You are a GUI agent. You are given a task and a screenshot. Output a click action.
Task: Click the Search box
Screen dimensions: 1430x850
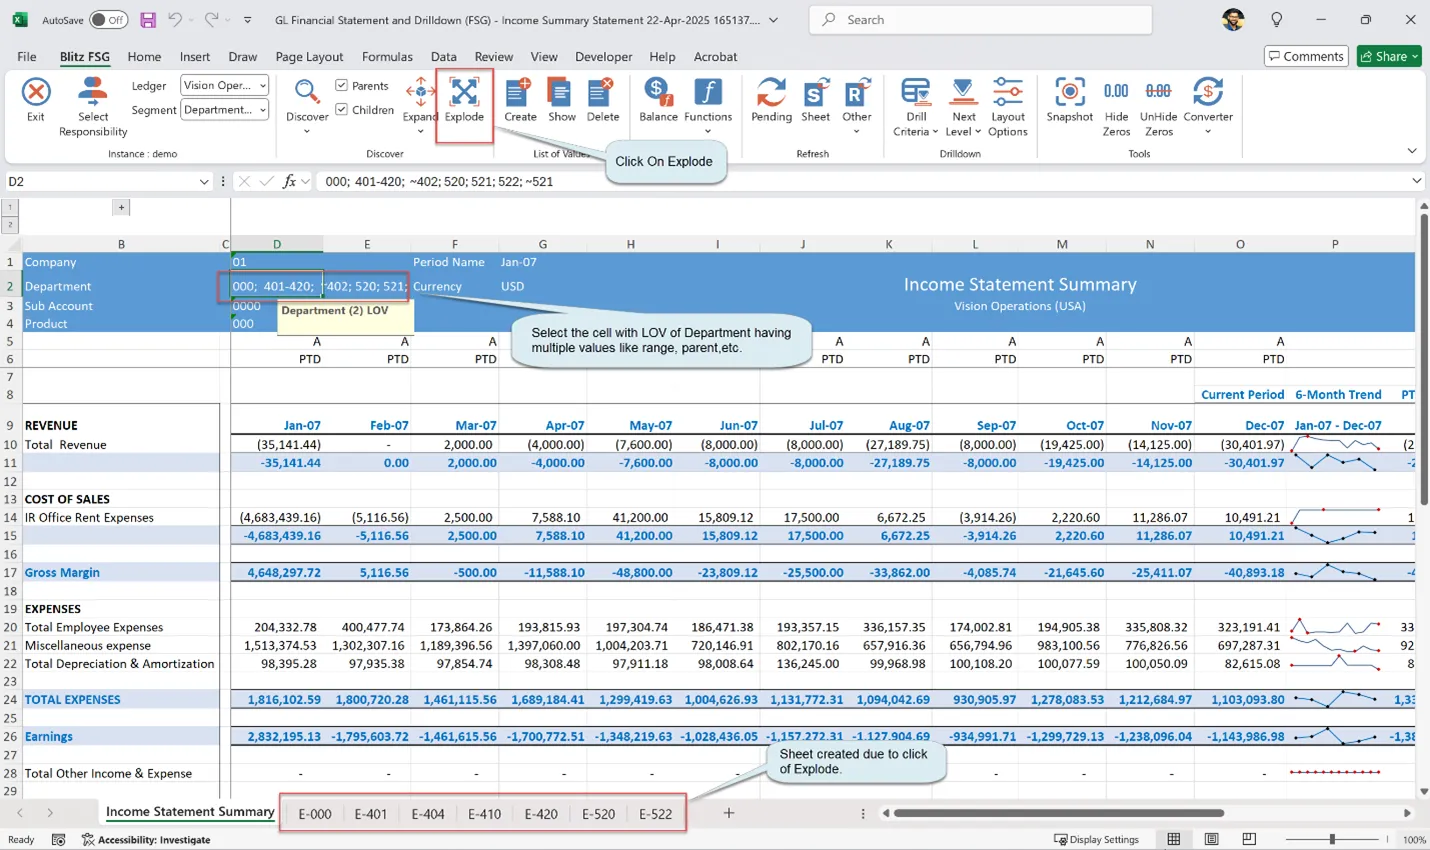click(980, 20)
